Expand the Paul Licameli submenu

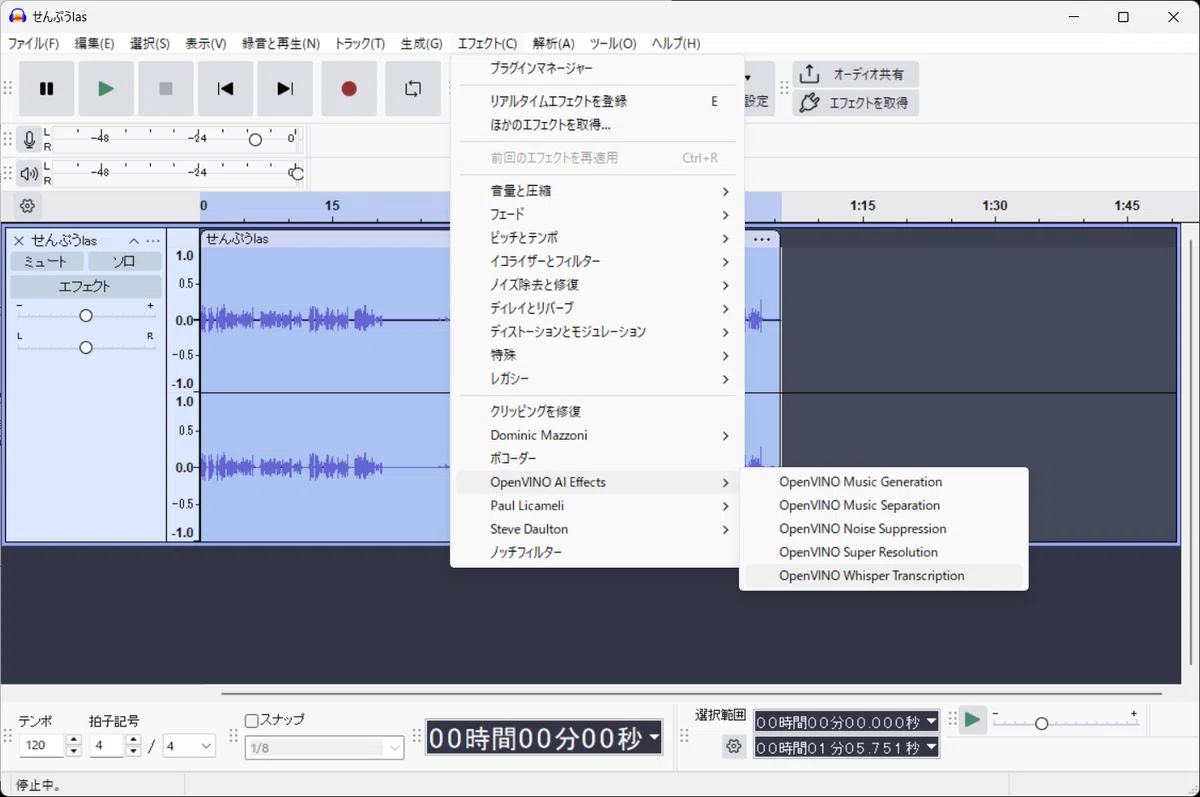point(597,506)
